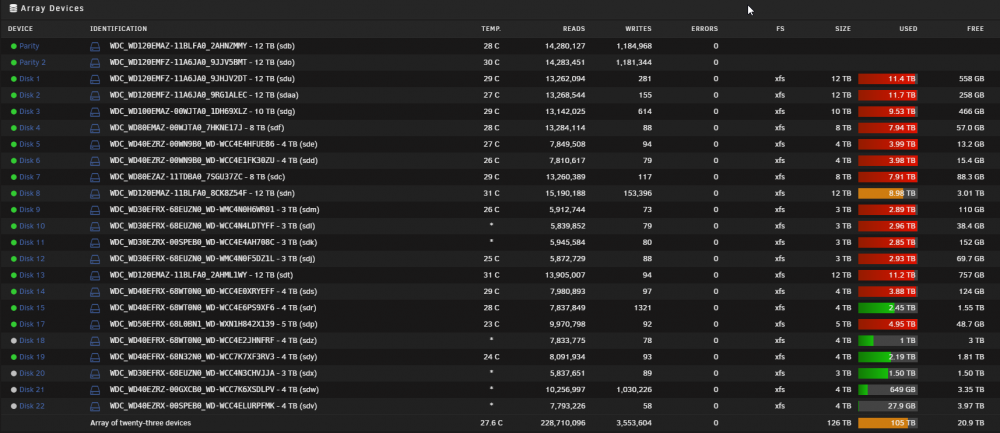Click the drive icon for Disk 21
1000x433 pixels.
click(95, 390)
